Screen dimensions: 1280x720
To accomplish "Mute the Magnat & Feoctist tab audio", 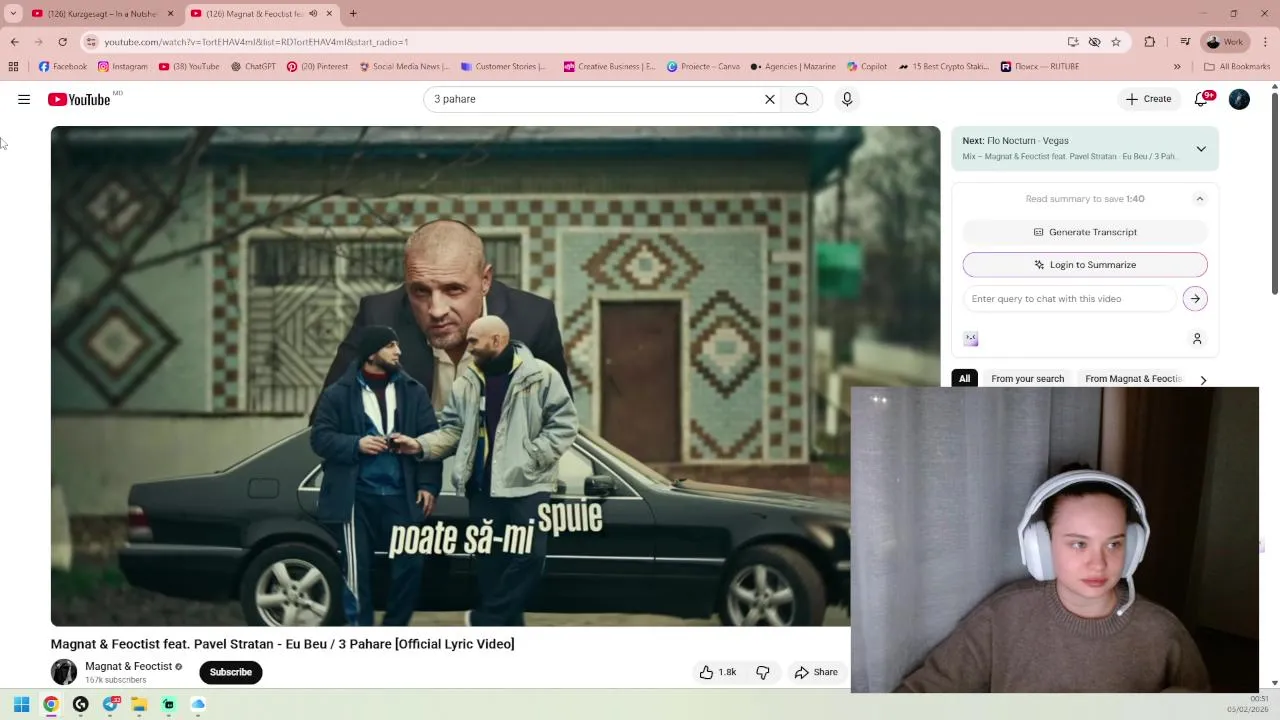I will tap(313, 14).
